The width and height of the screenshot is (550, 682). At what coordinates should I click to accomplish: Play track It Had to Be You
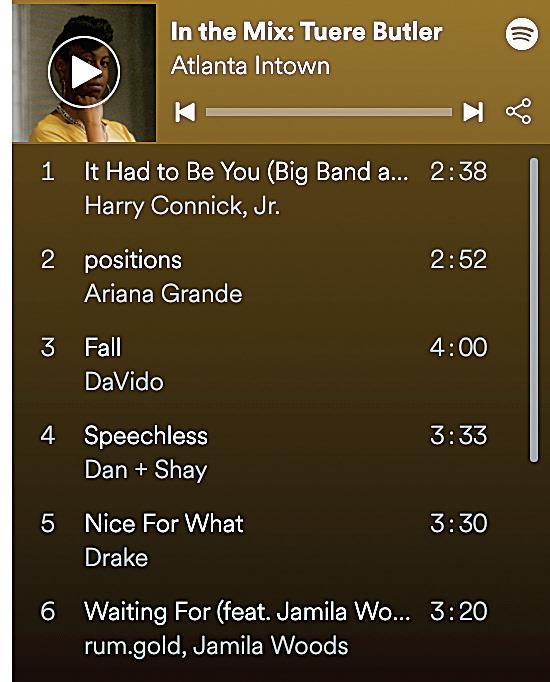[x=247, y=171]
